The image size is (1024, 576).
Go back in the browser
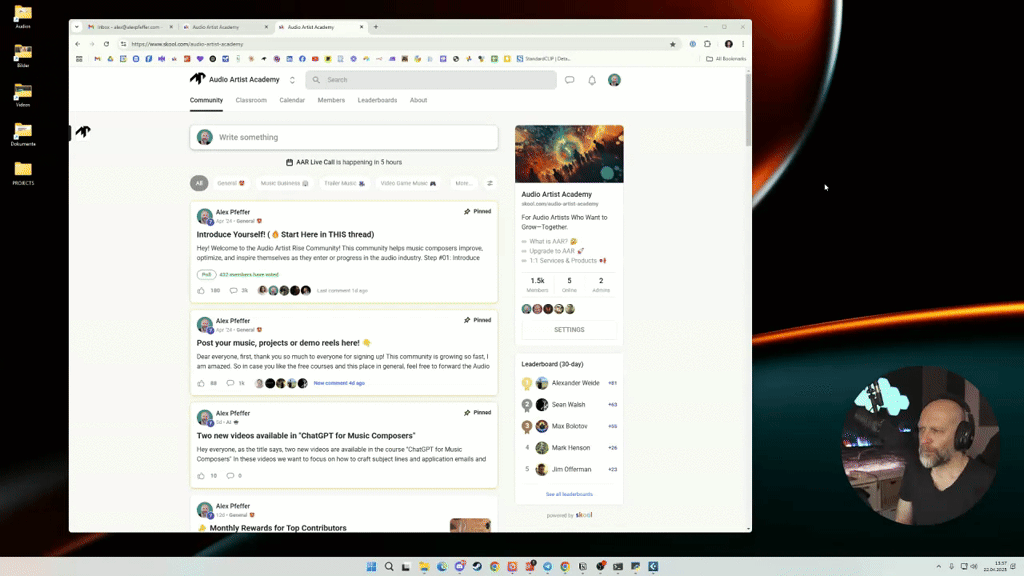click(78, 44)
